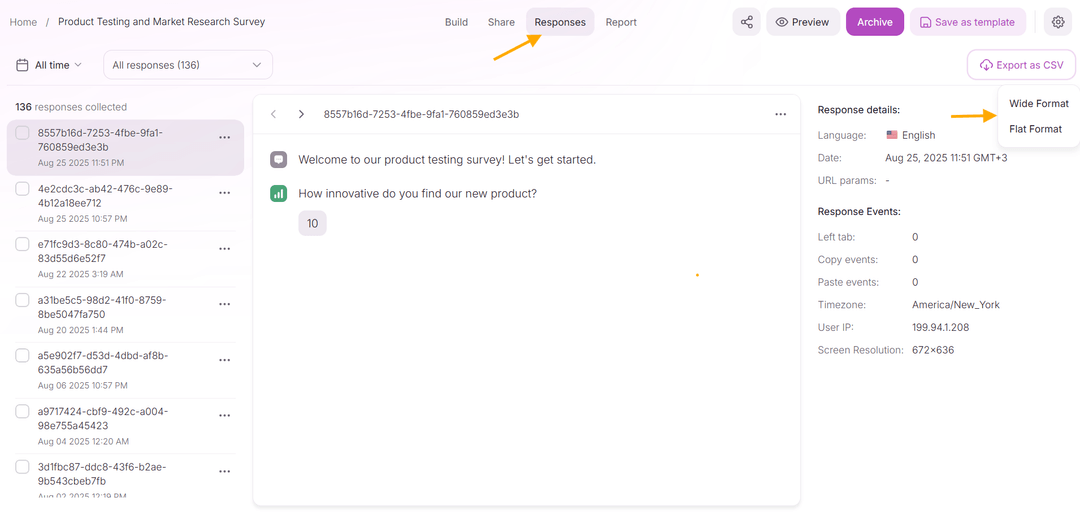
Task: Click the Archive button
Action: tap(874, 22)
